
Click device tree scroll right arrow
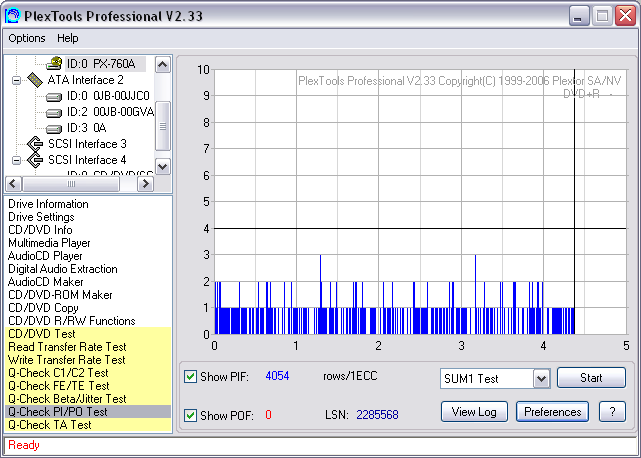pos(145,184)
